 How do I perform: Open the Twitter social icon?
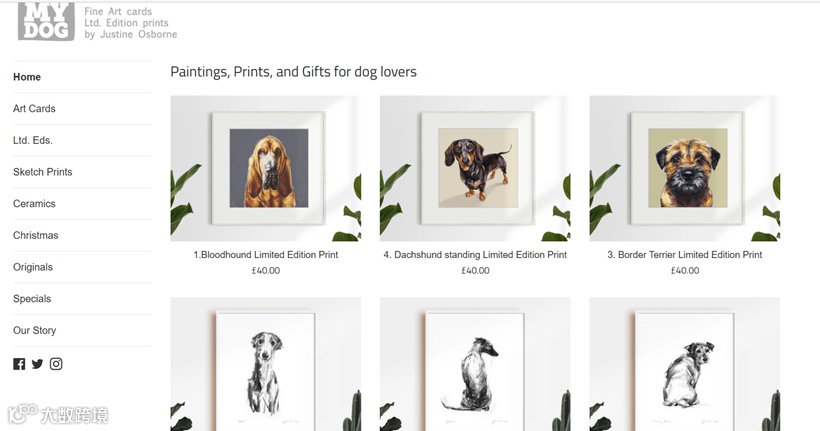click(x=37, y=364)
